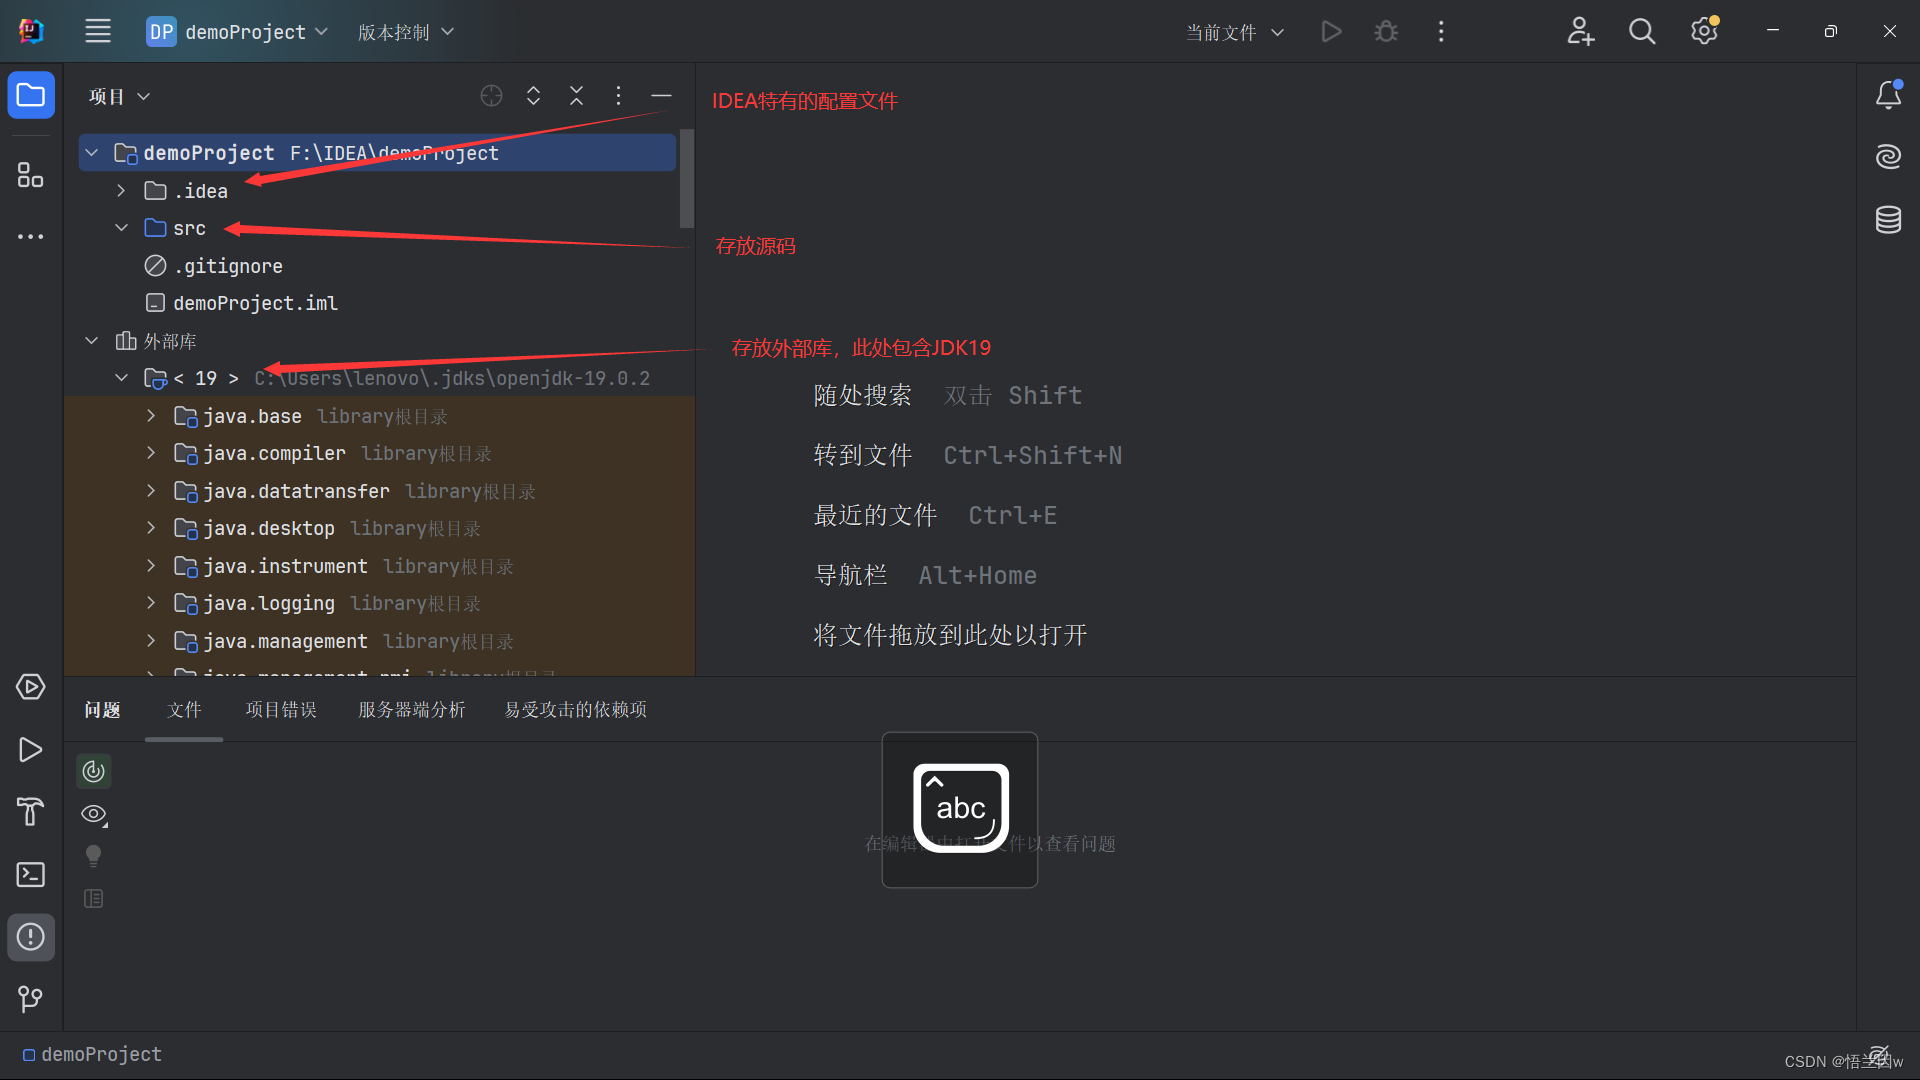Image resolution: width=1920 pixels, height=1080 pixels.
Task: Open IDE settings gear
Action: click(1704, 32)
